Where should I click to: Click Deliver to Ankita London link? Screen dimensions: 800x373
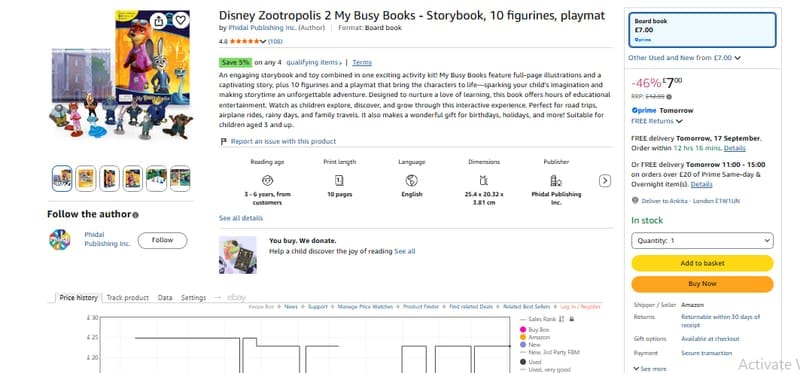pos(690,201)
